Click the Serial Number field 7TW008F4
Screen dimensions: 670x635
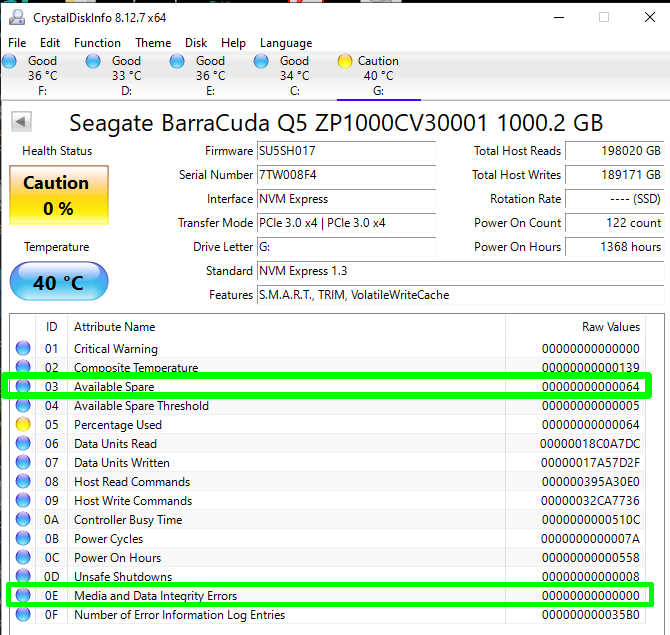point(347,175)
